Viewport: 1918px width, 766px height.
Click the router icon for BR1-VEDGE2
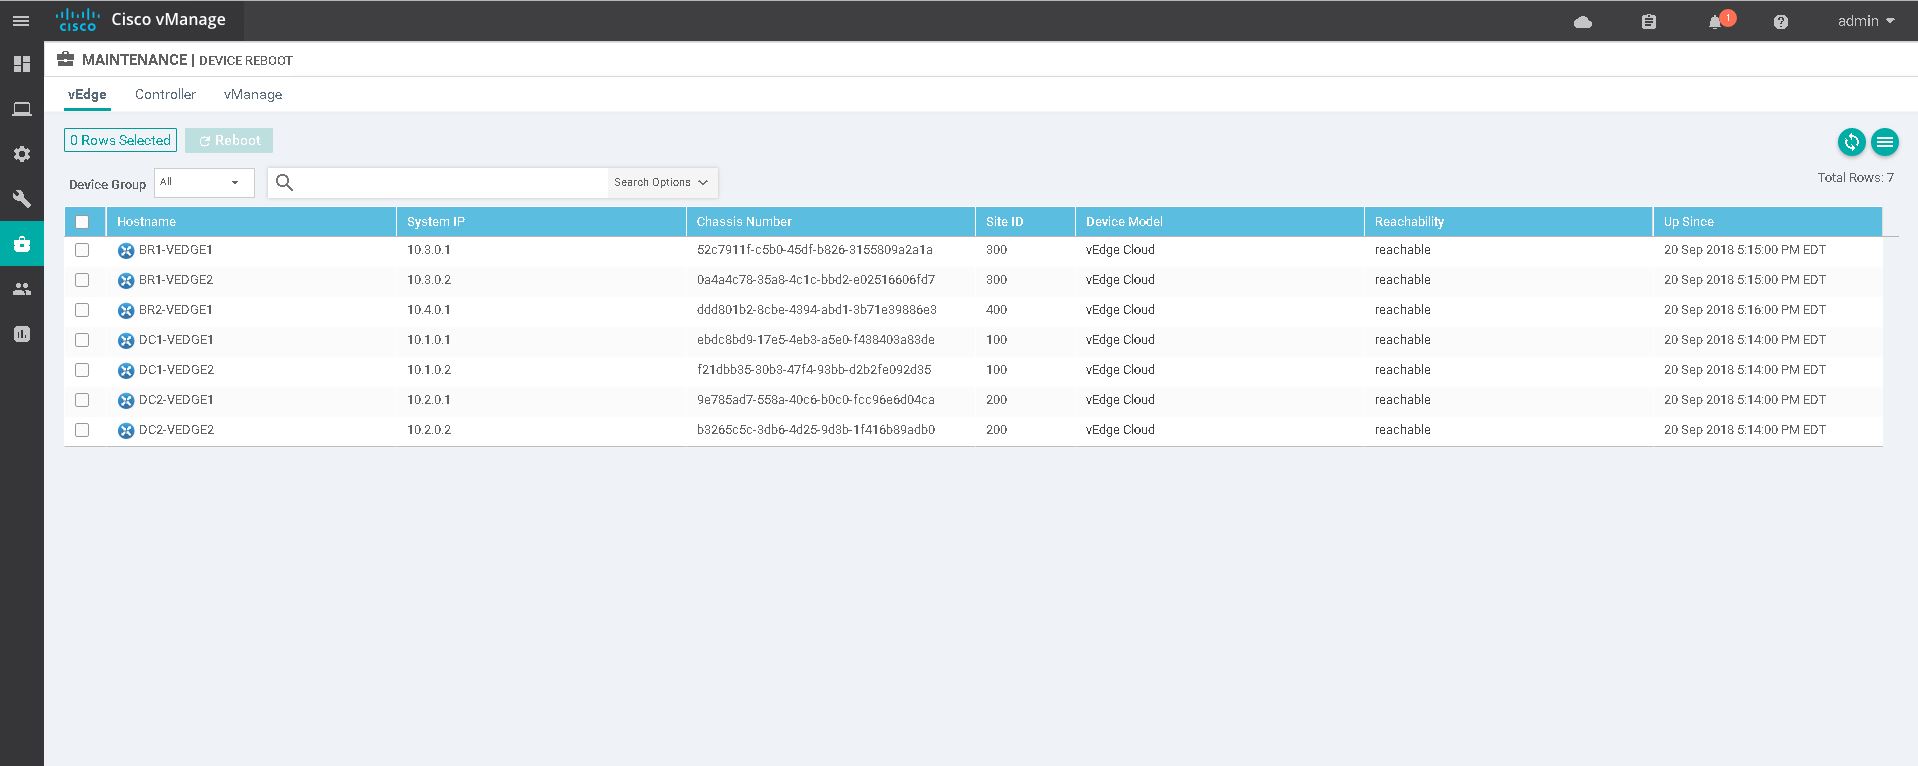click(x=126, y=281)
